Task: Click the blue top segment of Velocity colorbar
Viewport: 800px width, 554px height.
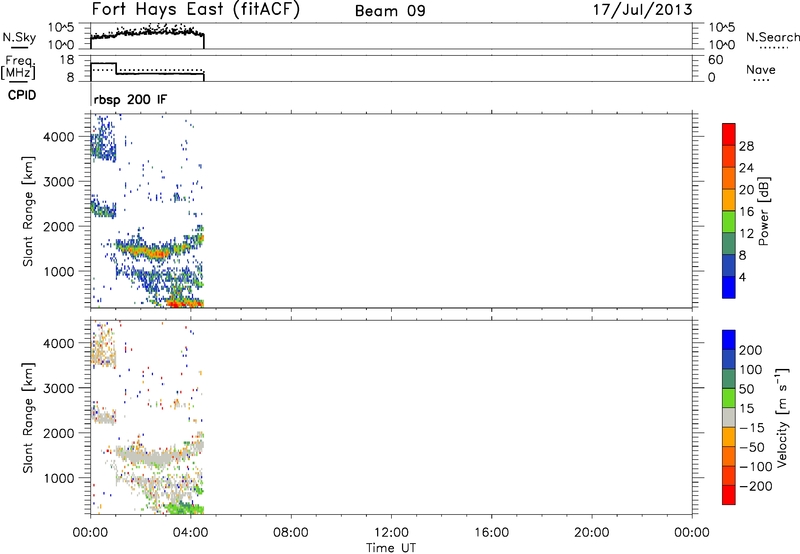Action: point(729,340)
